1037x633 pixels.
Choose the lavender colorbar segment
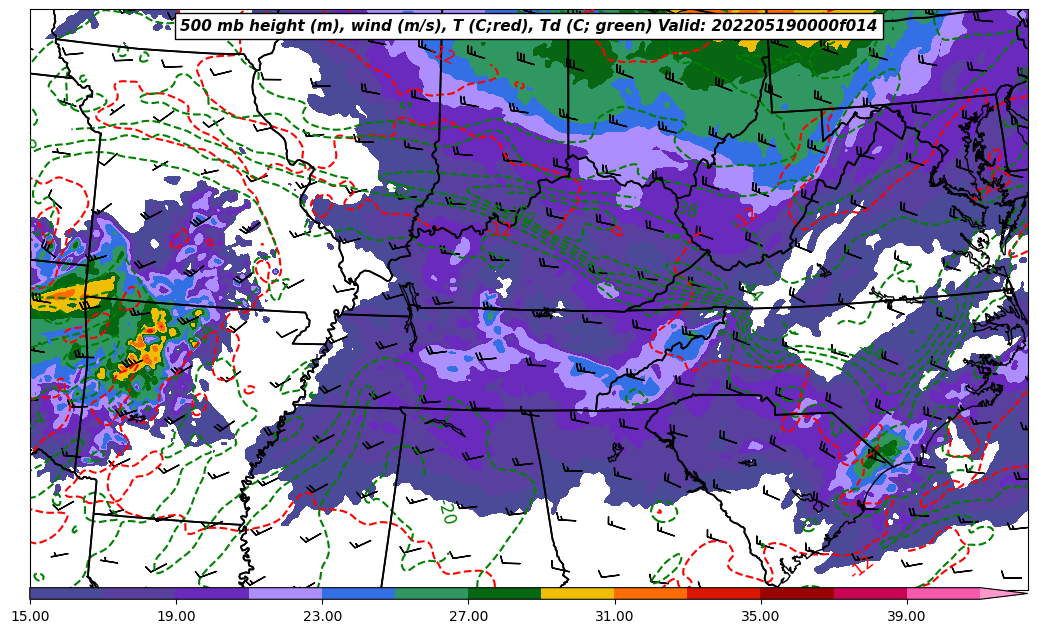[x=285, y=593]
